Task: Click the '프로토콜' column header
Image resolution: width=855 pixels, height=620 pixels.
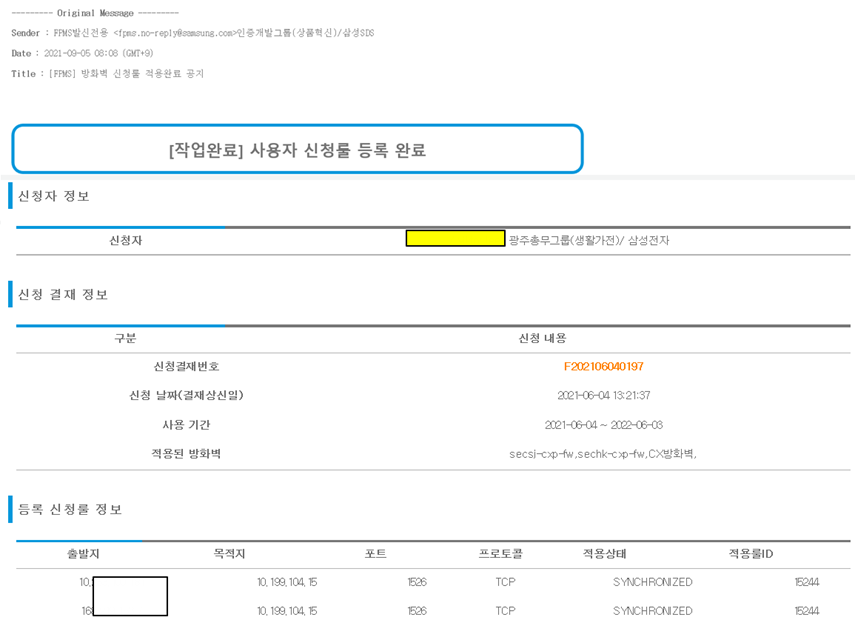Action: coord(501,554)
